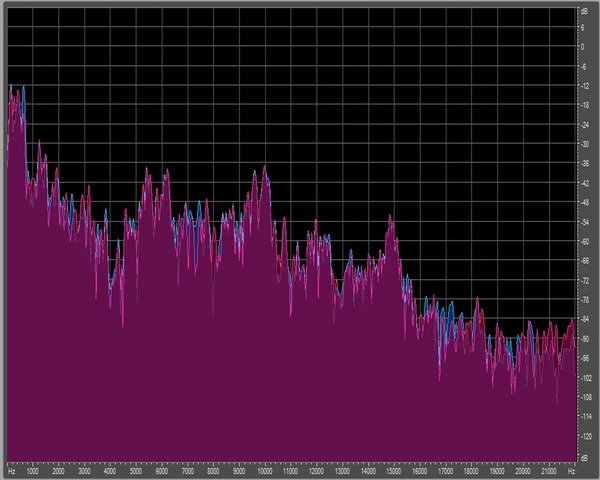Click the spectrum peak tip at 10000 Hz
The image size is (600, 480).
point(265,167)
